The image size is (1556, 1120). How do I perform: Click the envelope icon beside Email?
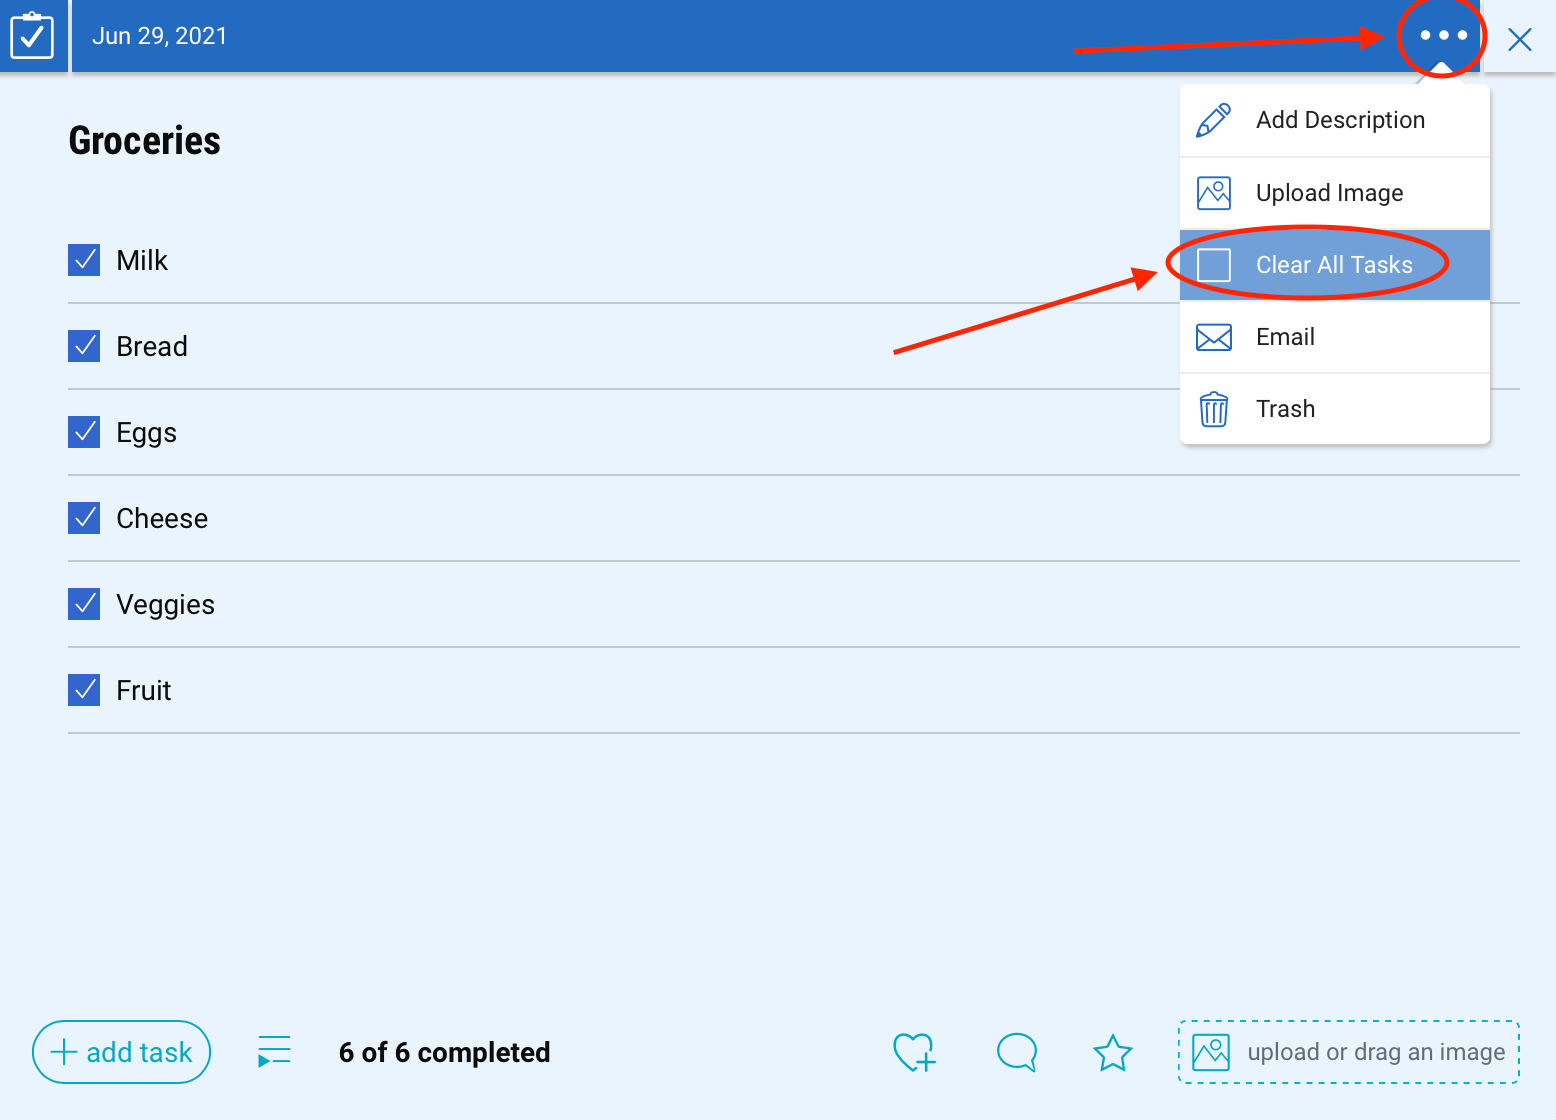click(1213, 337)
